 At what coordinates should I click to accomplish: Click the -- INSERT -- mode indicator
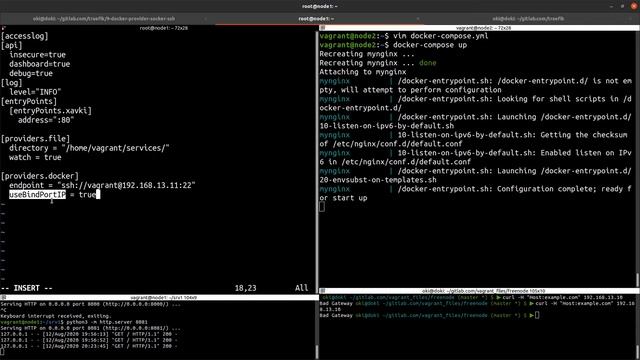27,288
